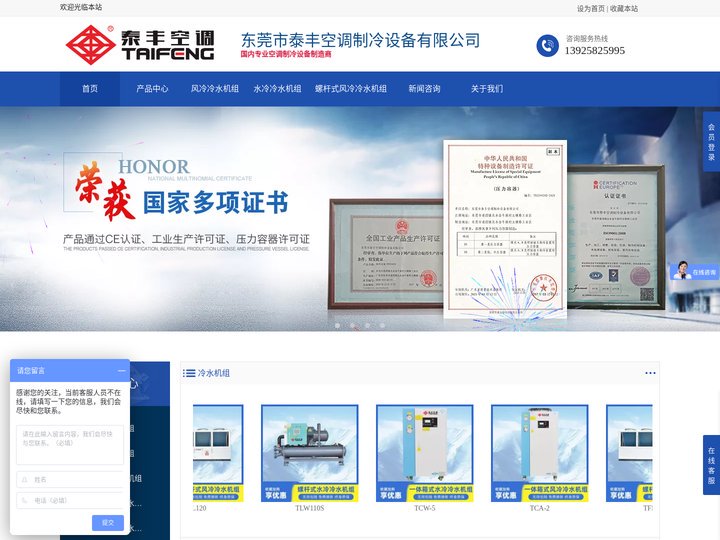720x540 pixels.
Task: Open the 在线客服 side tab
Action: coord(711,465)
